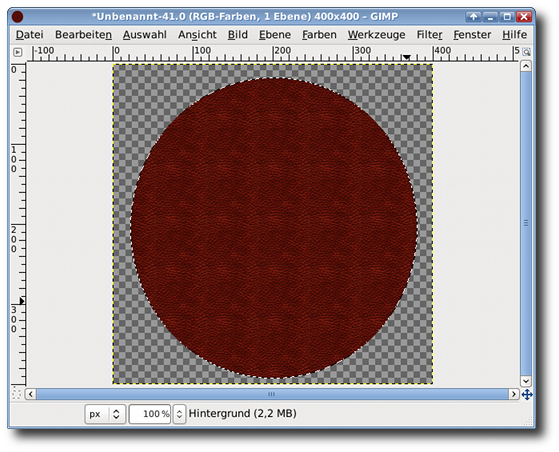Open the zoom percentage dropdown arrows
The height and width of the screenshot is (452, 559).
tap(179, 414)
